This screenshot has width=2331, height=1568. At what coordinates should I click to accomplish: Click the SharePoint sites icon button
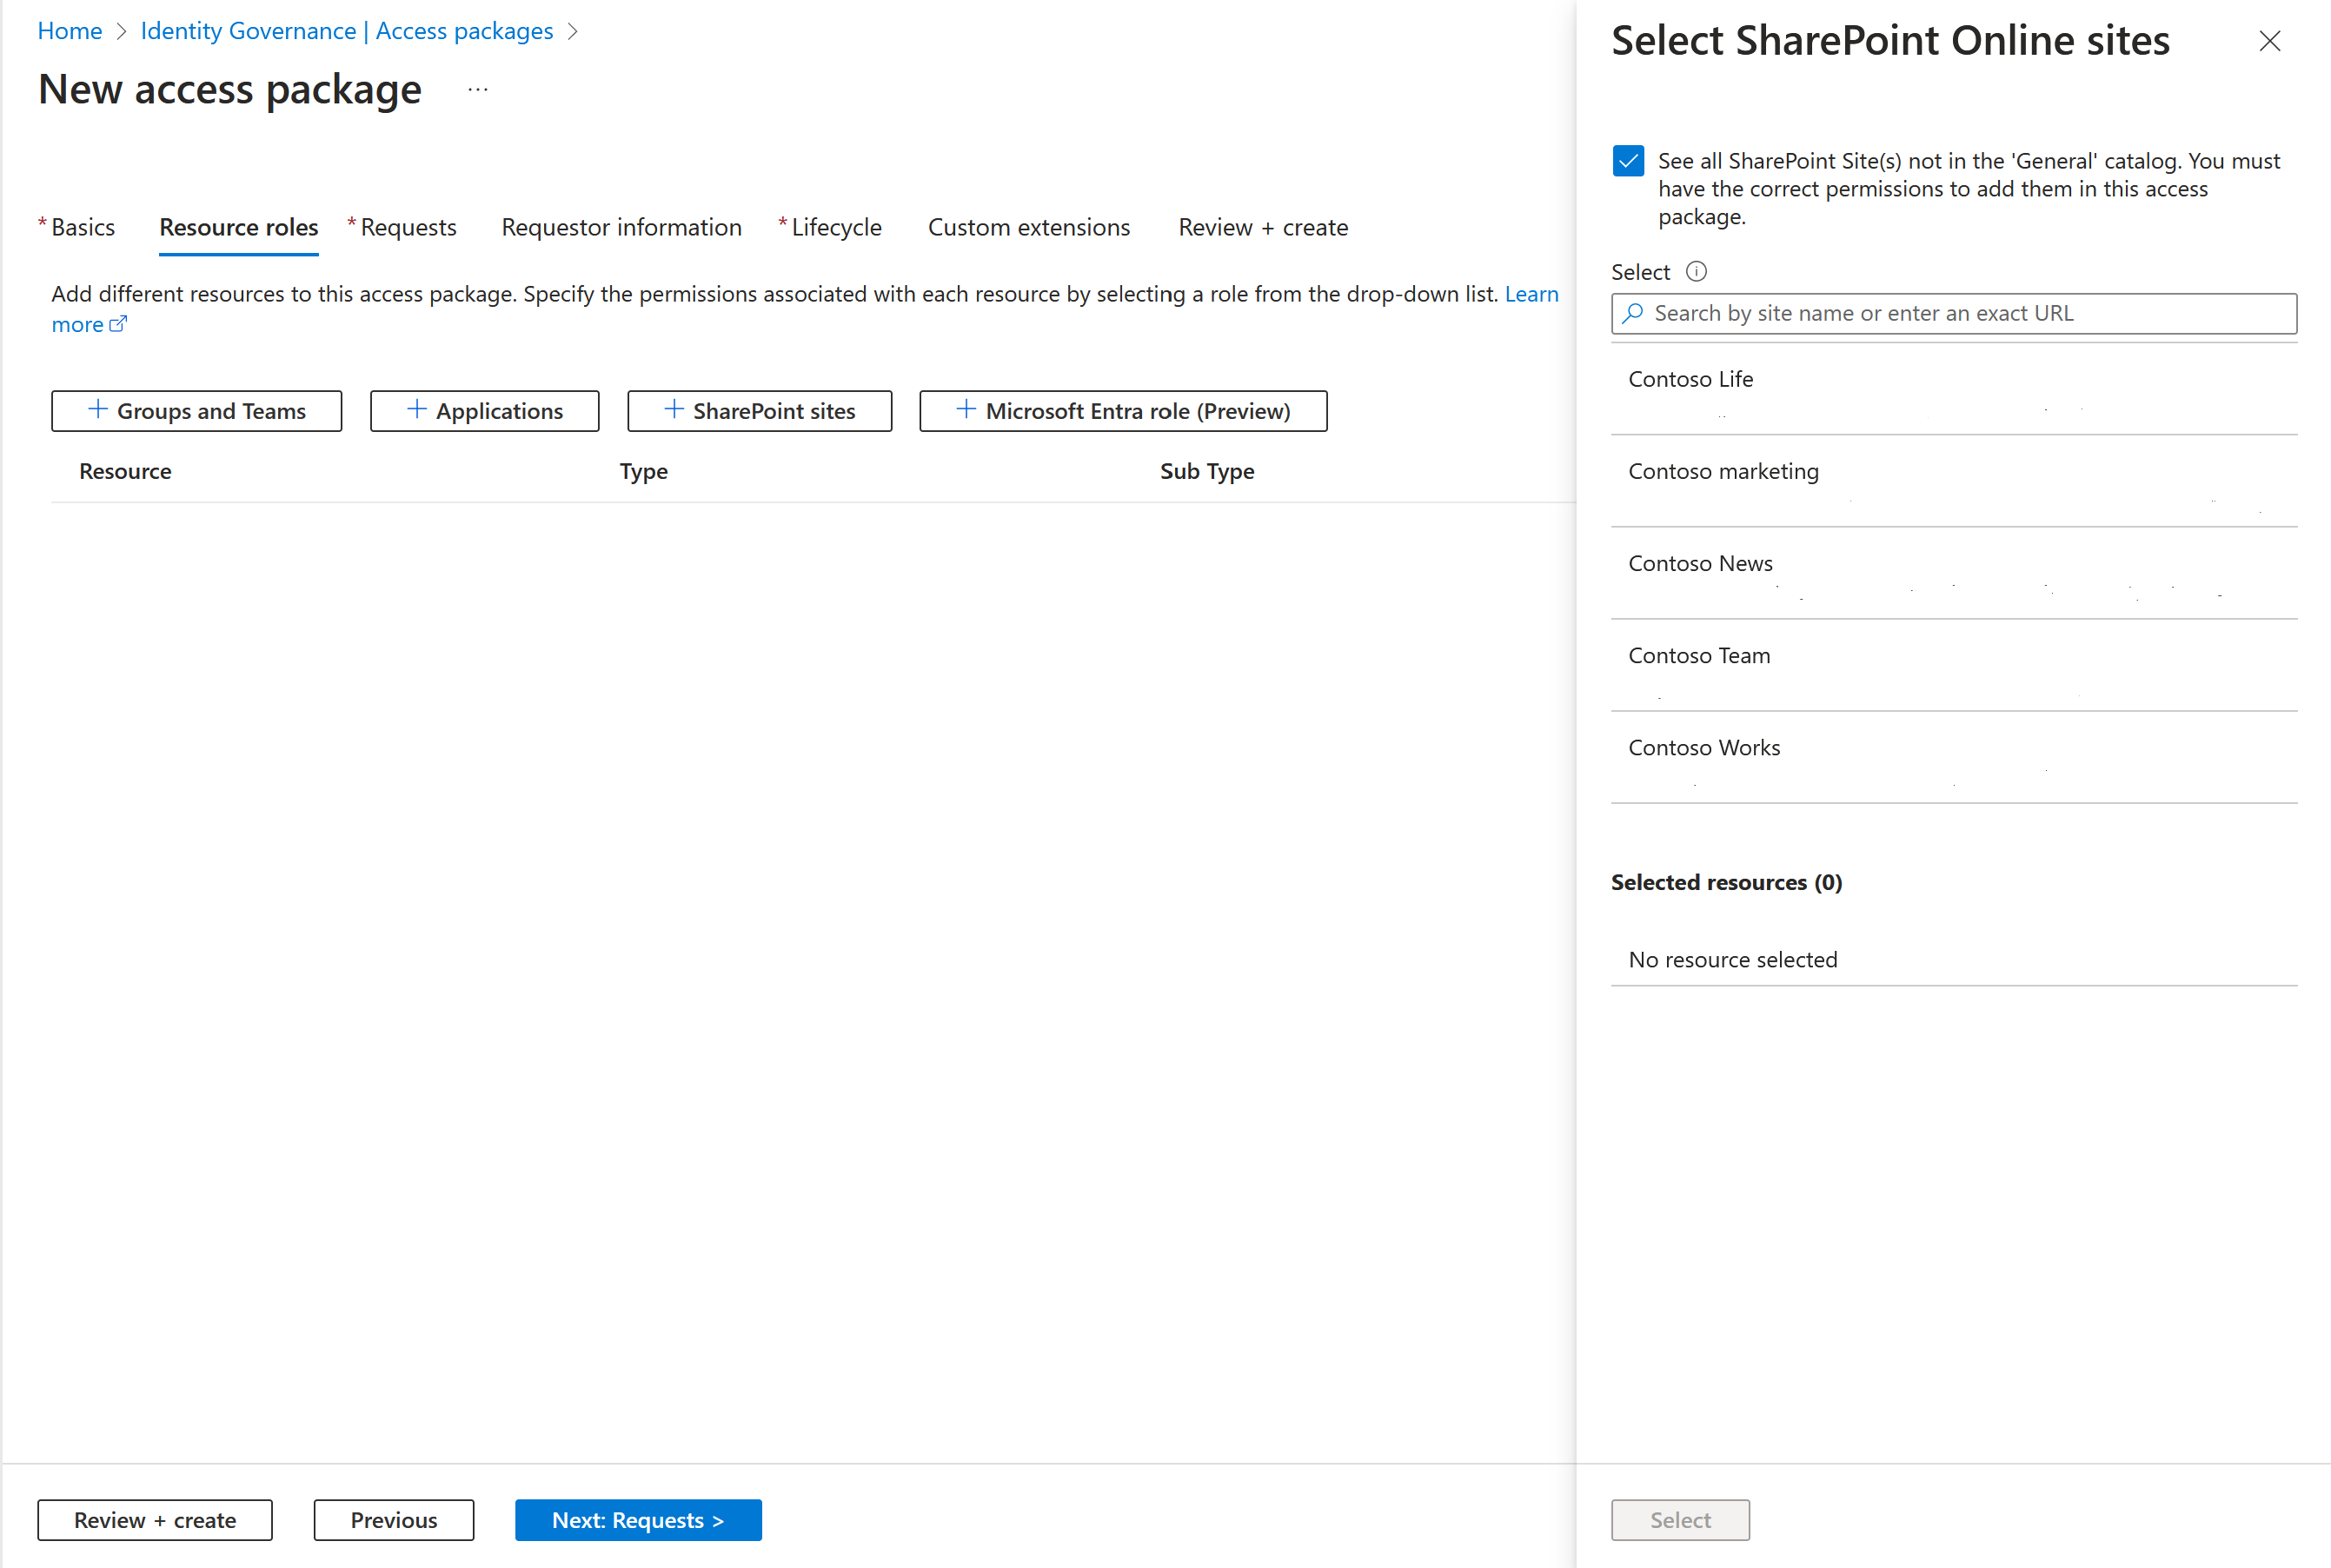[758, 409]
